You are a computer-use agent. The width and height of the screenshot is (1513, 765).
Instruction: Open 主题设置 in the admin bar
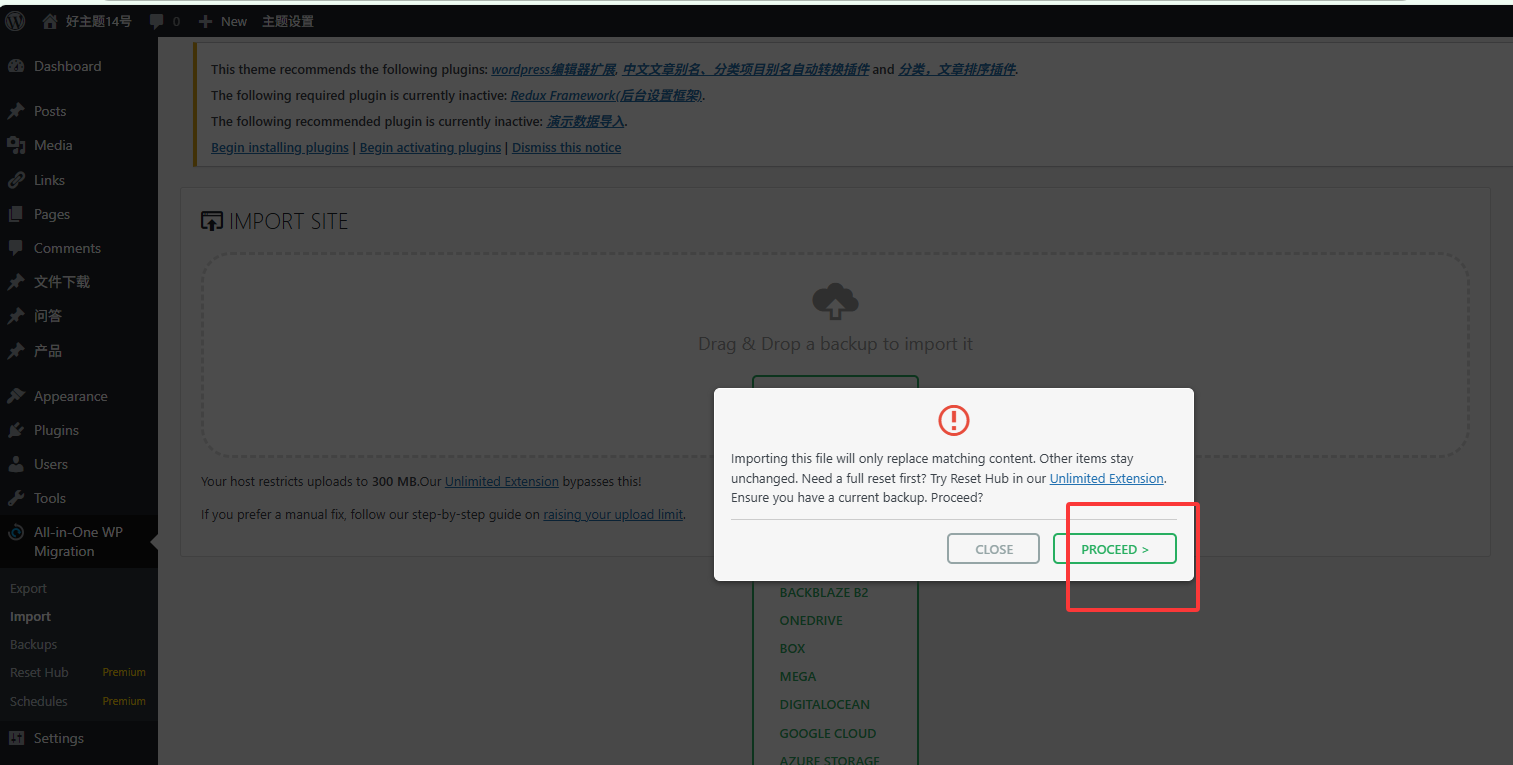point(288,21)
